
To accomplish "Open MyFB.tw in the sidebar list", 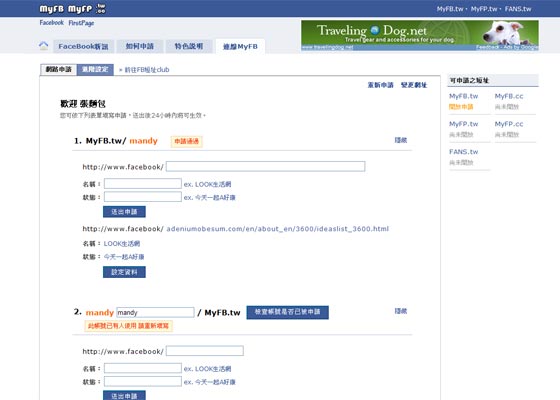I will click(464, 96).
